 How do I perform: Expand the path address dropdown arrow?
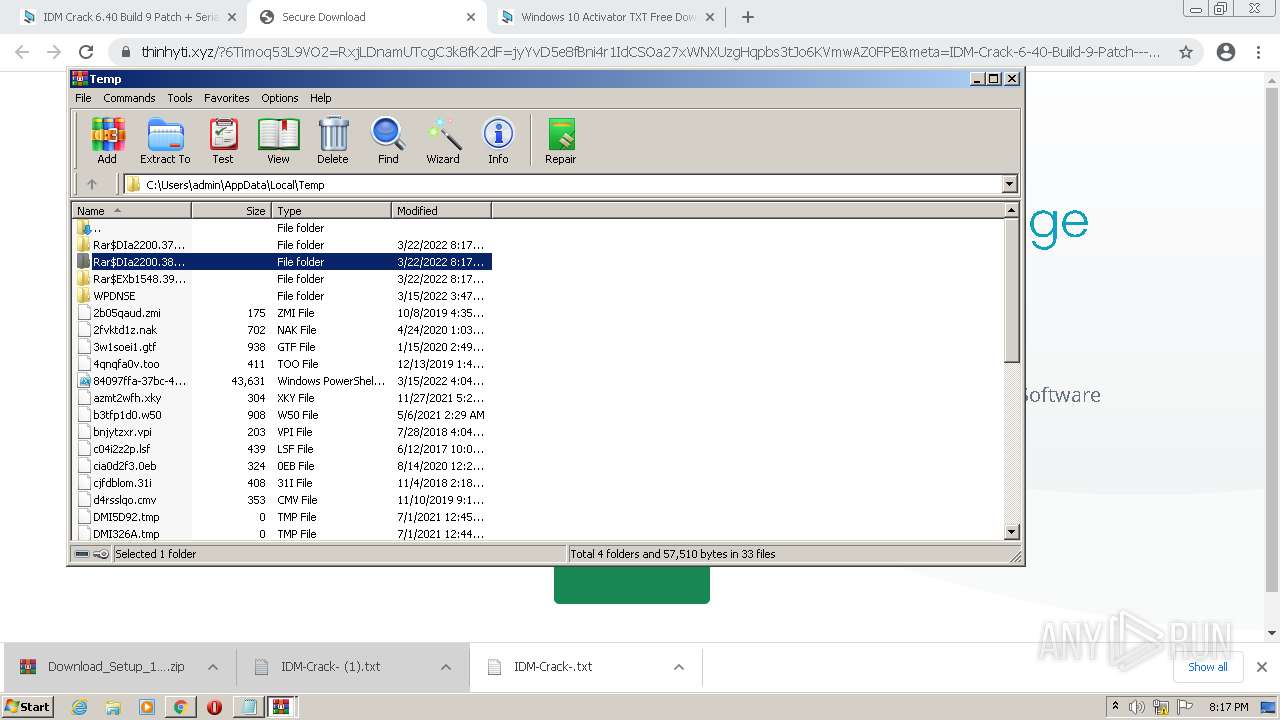1009,184
